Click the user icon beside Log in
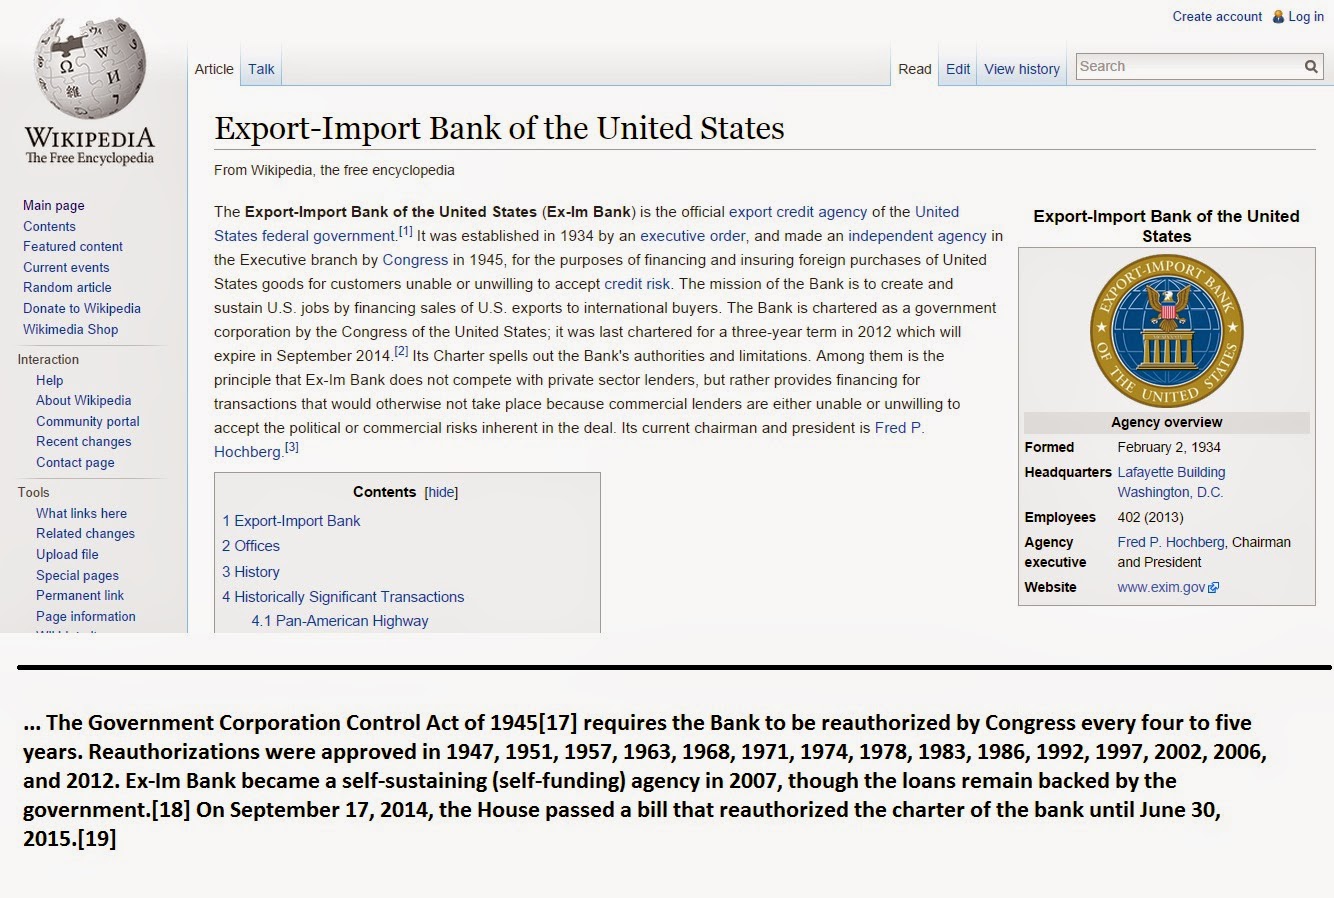This screenshot has width=1334, height=898. (x=1278, y=16)
